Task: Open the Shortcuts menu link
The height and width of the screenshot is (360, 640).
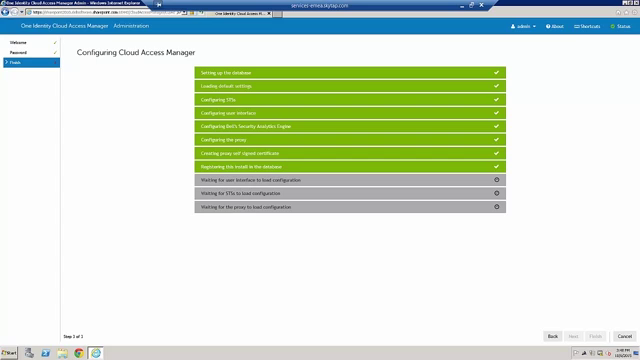Action: [x=587, y=26]
